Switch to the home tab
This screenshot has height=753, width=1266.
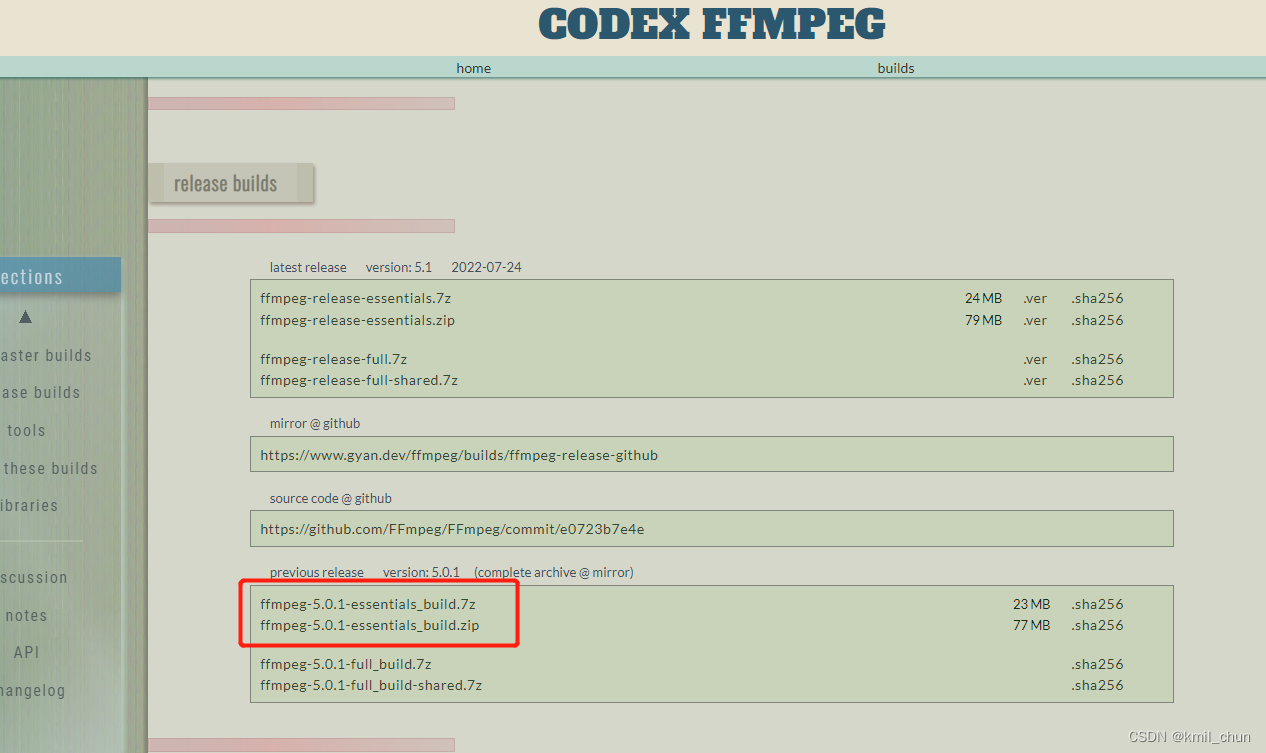tap(473, 68)
